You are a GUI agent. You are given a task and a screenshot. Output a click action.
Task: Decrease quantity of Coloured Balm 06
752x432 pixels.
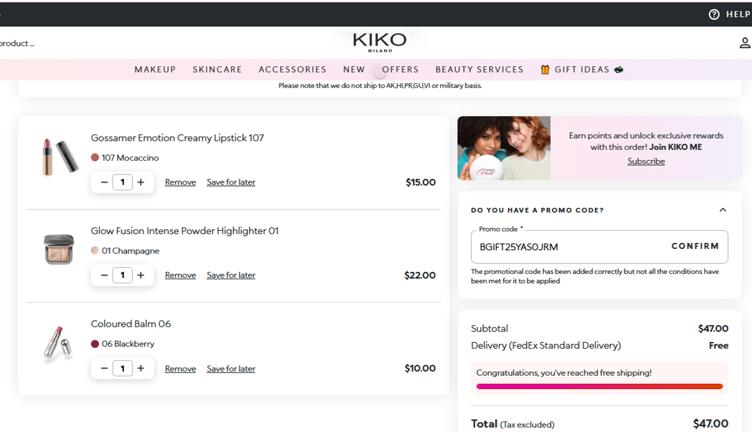tap(104, 368)
